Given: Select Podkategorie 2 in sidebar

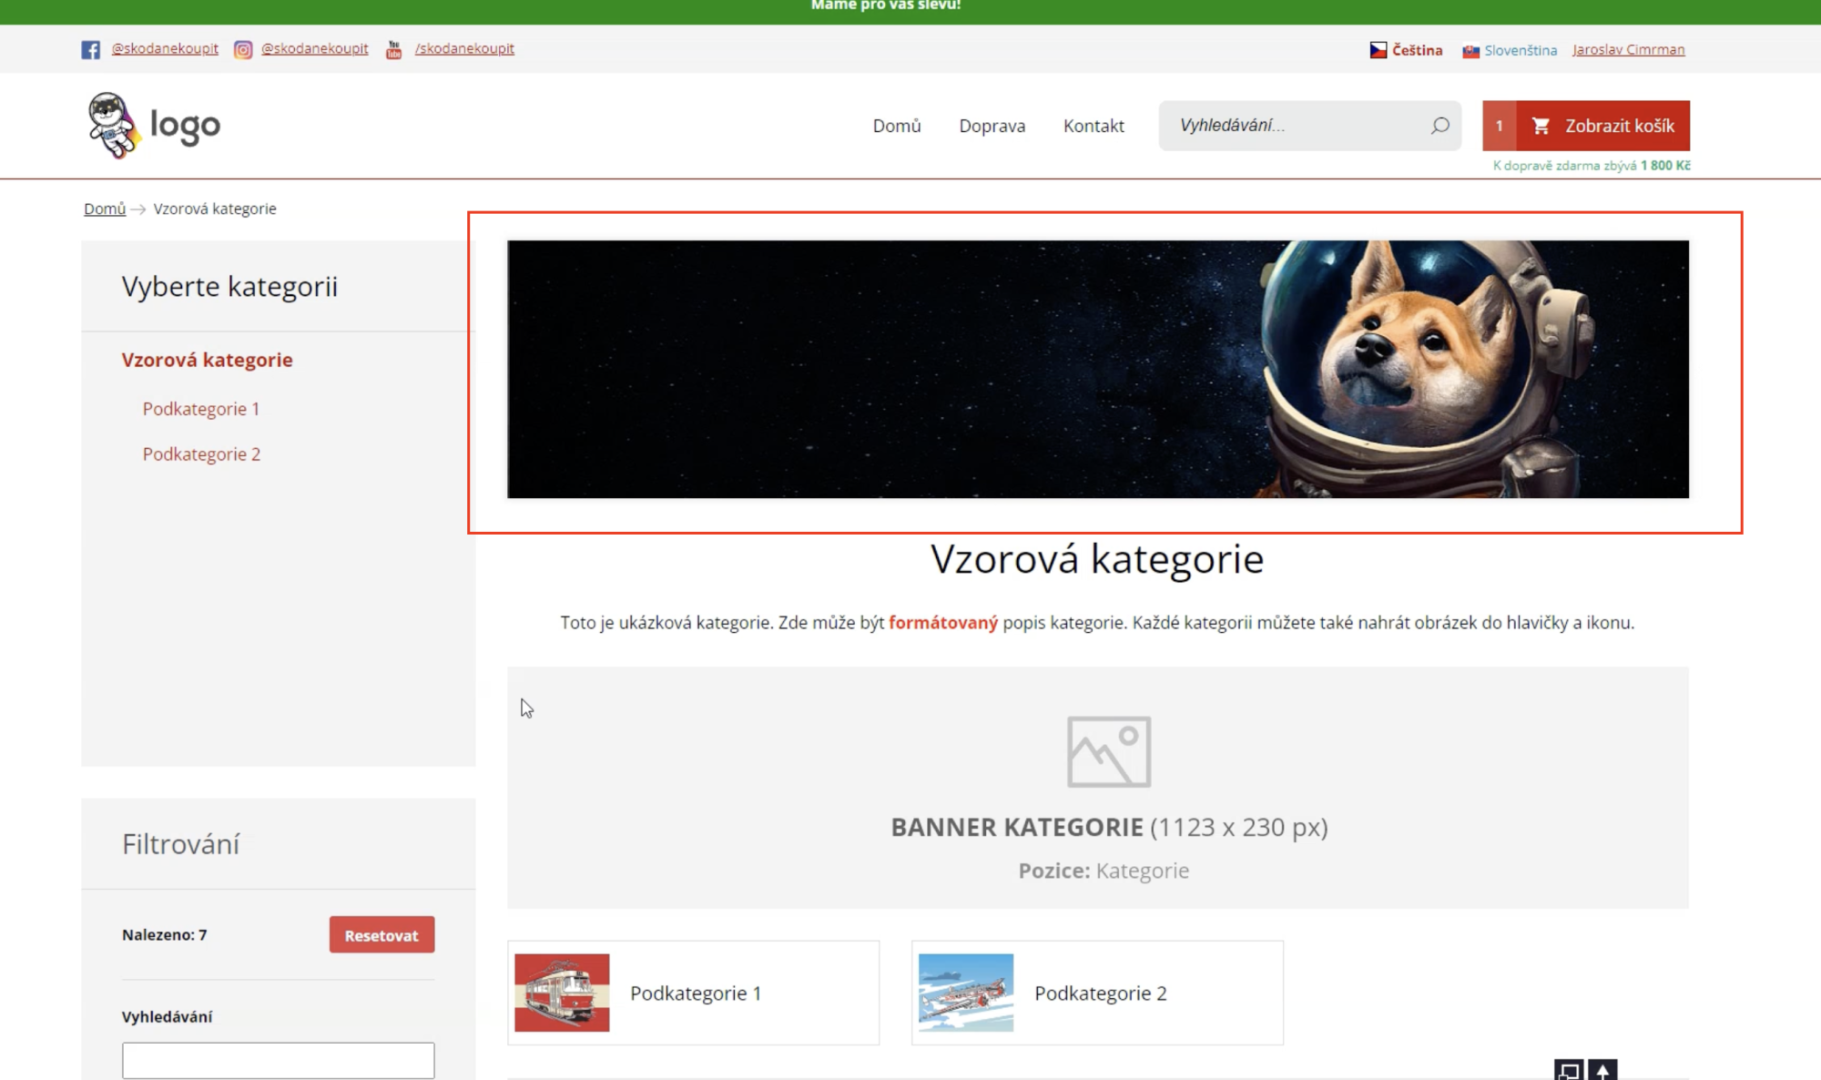Looking at the screenshot, I should (201, 454).
